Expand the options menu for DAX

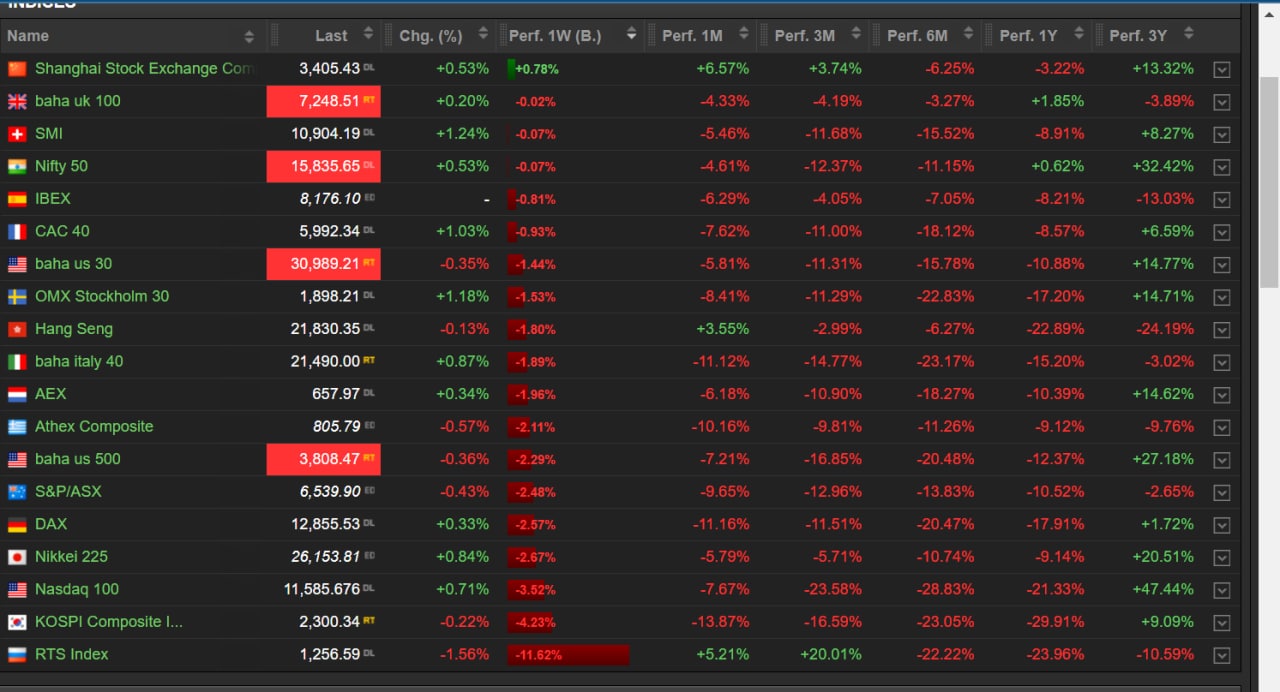[1221, 525]
